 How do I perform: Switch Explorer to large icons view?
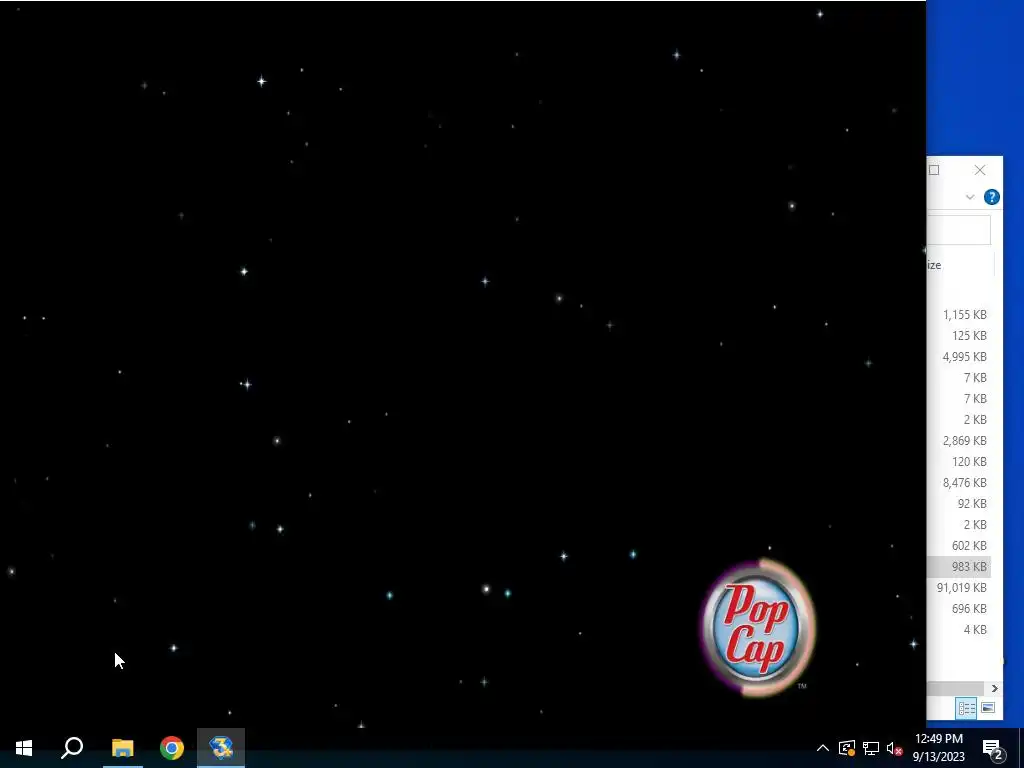[x=987, y=708]
